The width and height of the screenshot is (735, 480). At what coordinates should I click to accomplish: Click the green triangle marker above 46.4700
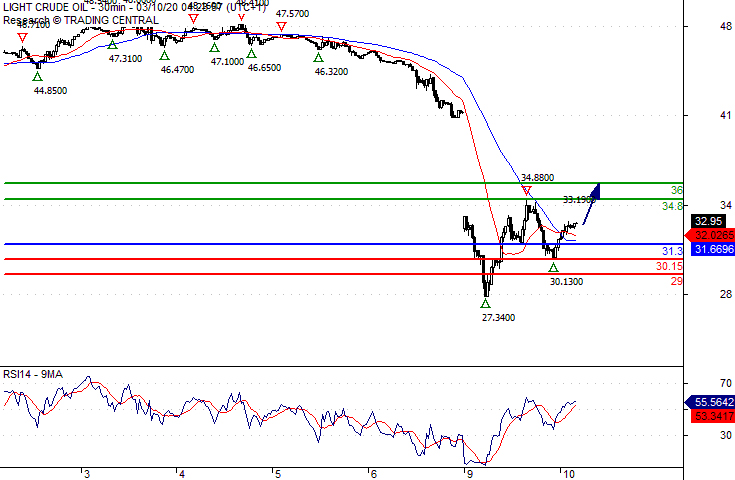pyautogui.click(x=165, y=55)
